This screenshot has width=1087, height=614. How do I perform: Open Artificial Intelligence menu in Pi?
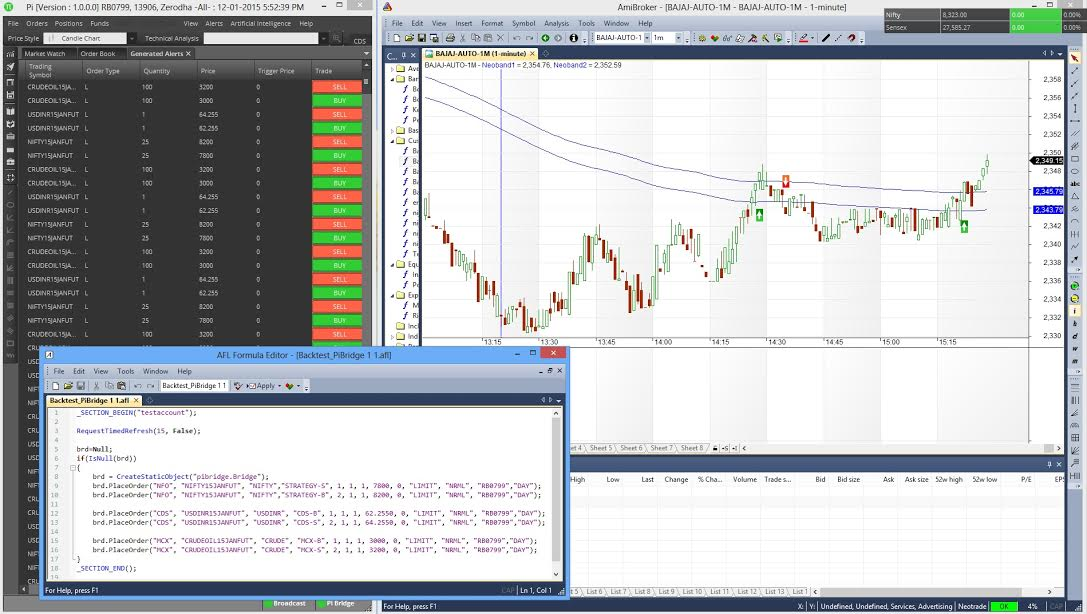tap(261, 24)
